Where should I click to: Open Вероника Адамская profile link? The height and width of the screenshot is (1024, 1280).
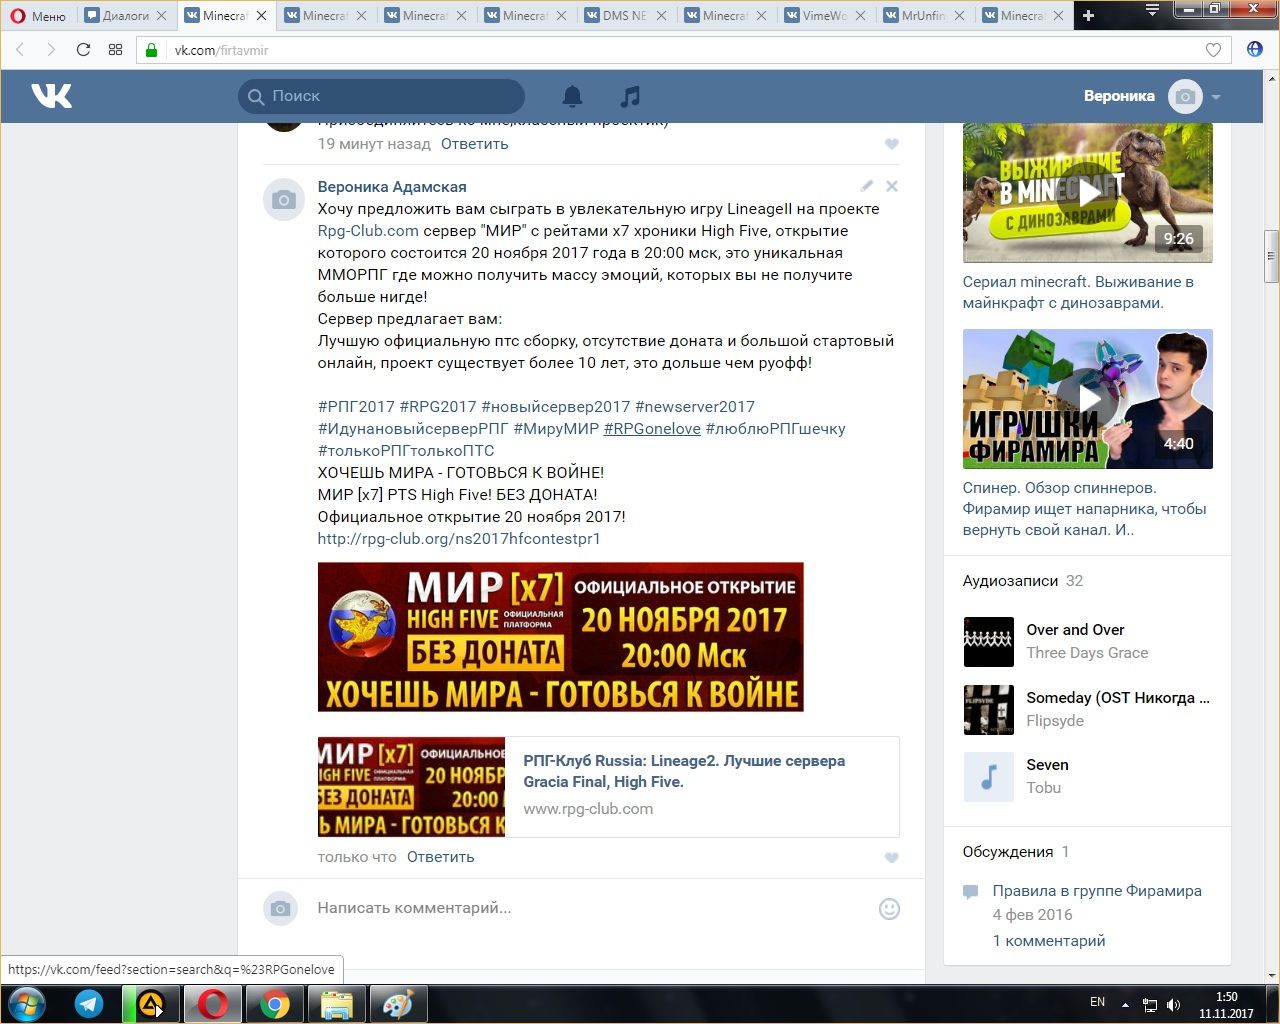tap(392, 187)
